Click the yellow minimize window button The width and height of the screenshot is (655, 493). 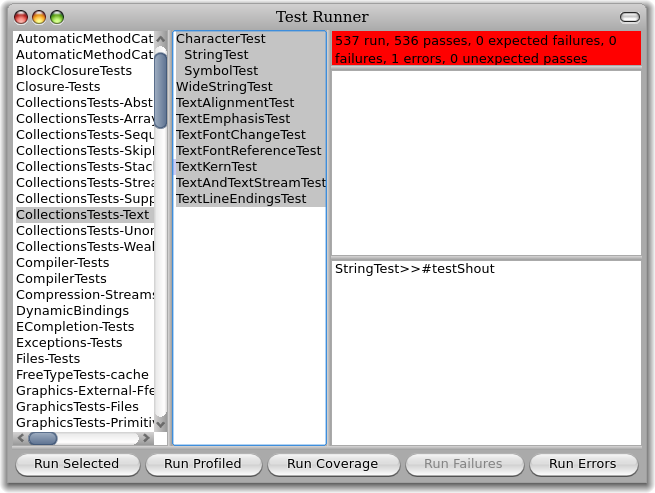[x=40, y=17]
